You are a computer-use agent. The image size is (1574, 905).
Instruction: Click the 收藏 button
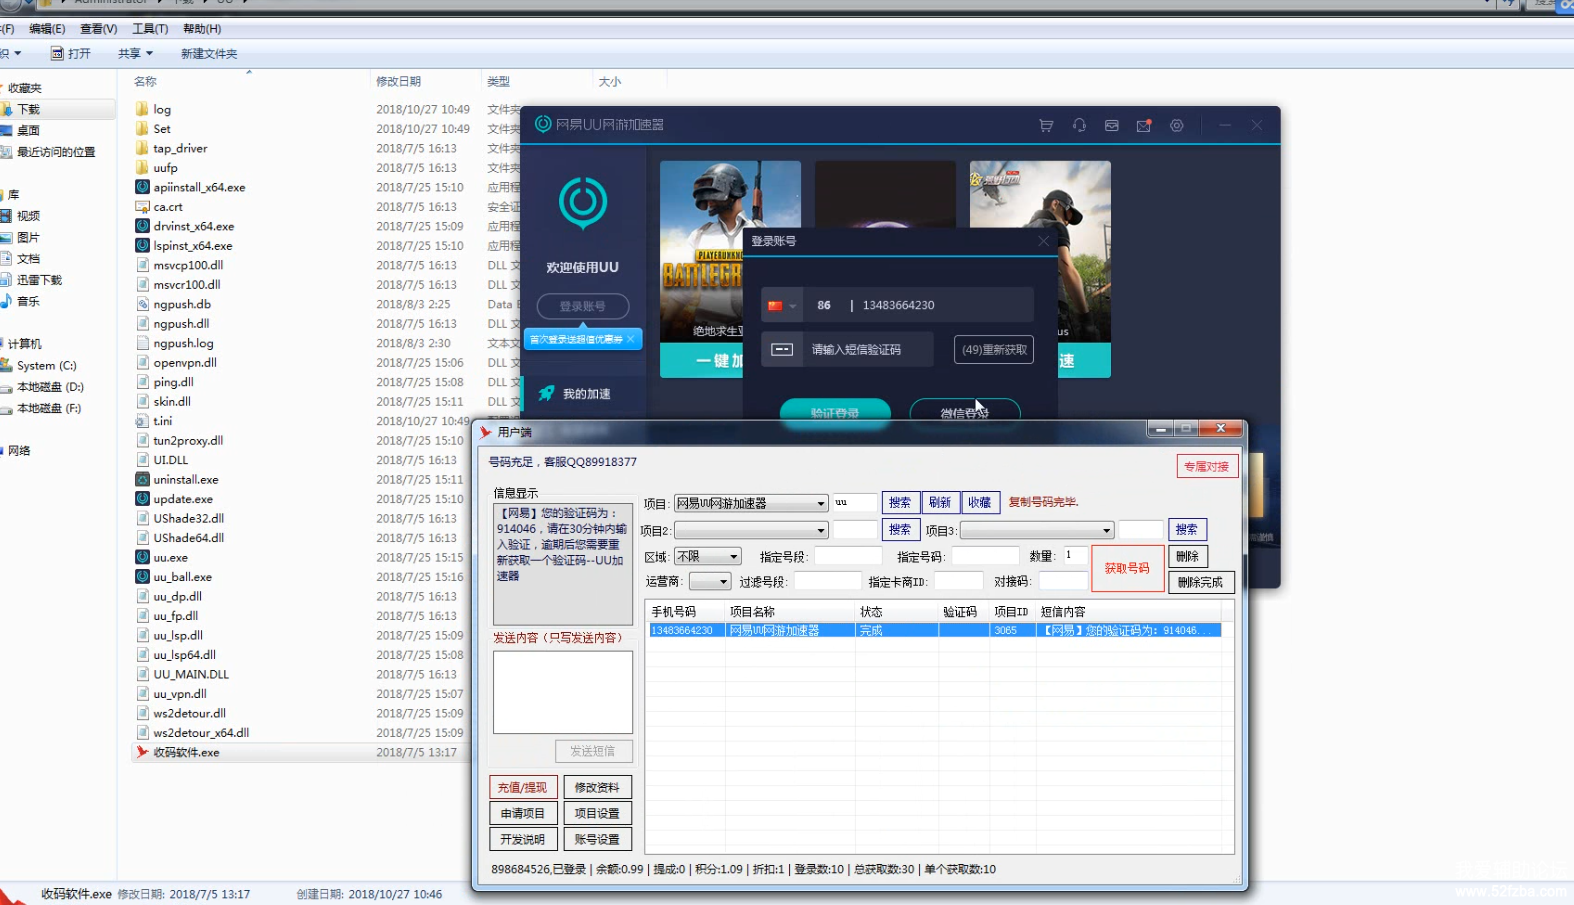pos(980,503)
